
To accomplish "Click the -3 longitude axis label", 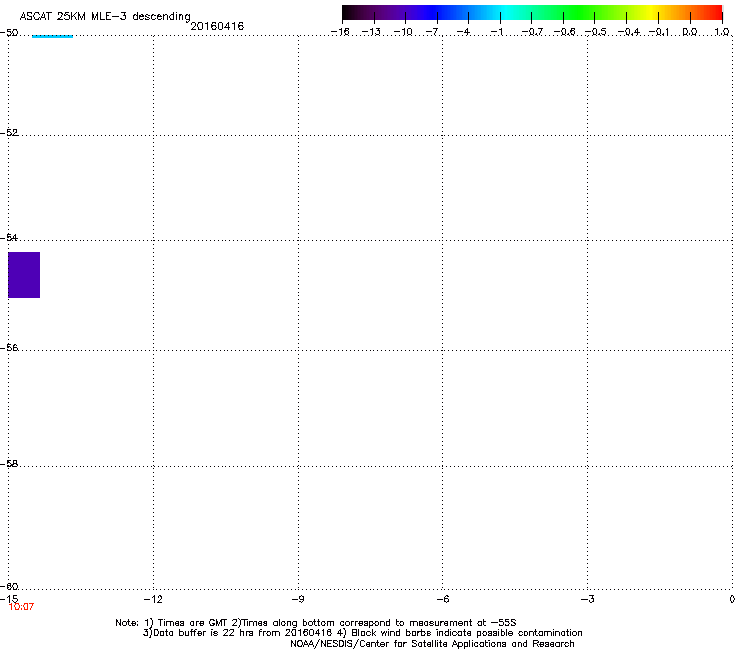I will pos(587,599).
